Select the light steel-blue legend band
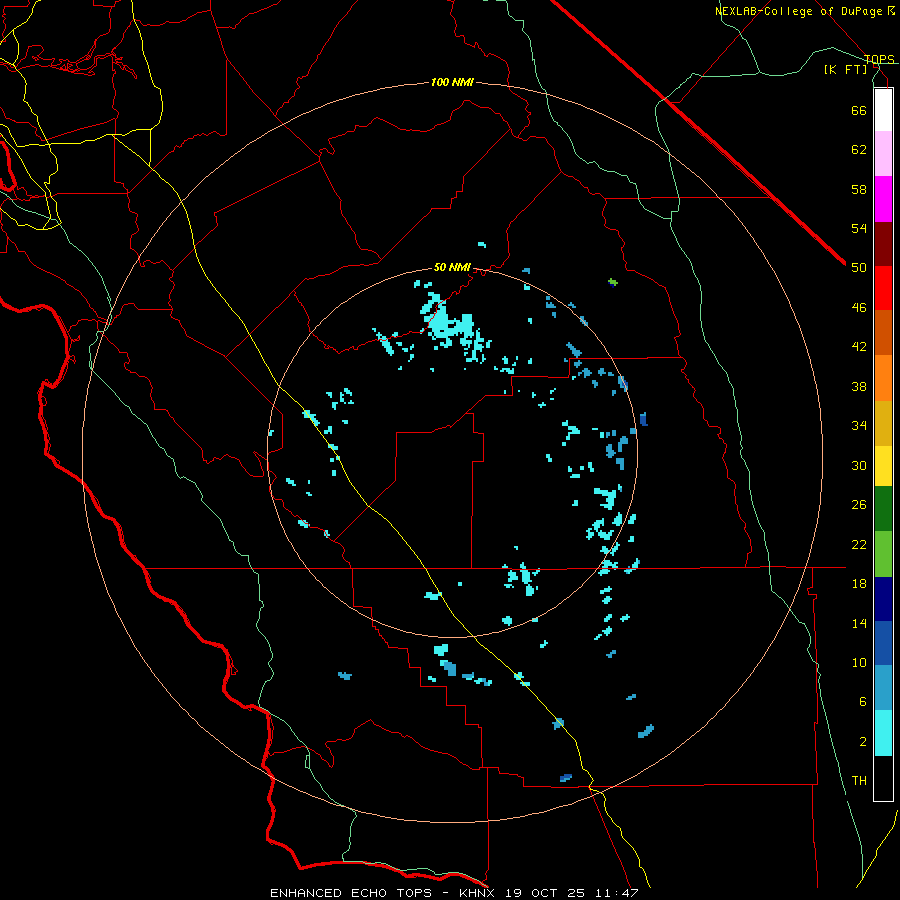The width and height of the screenshot is (900, 900). 883,688
